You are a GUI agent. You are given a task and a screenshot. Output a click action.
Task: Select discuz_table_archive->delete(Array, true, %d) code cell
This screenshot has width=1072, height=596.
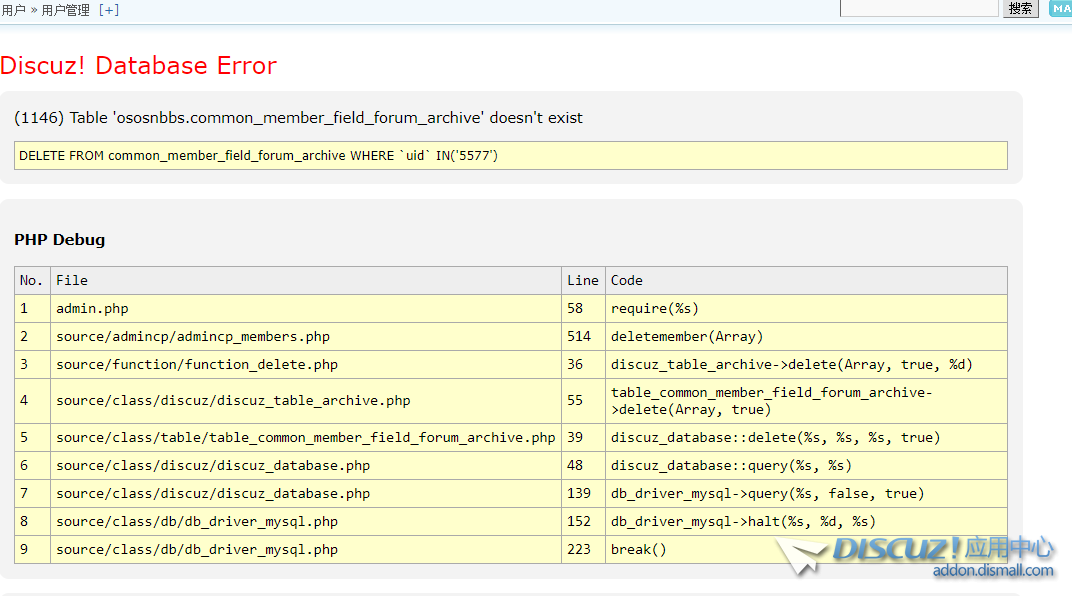coord(806,364)
